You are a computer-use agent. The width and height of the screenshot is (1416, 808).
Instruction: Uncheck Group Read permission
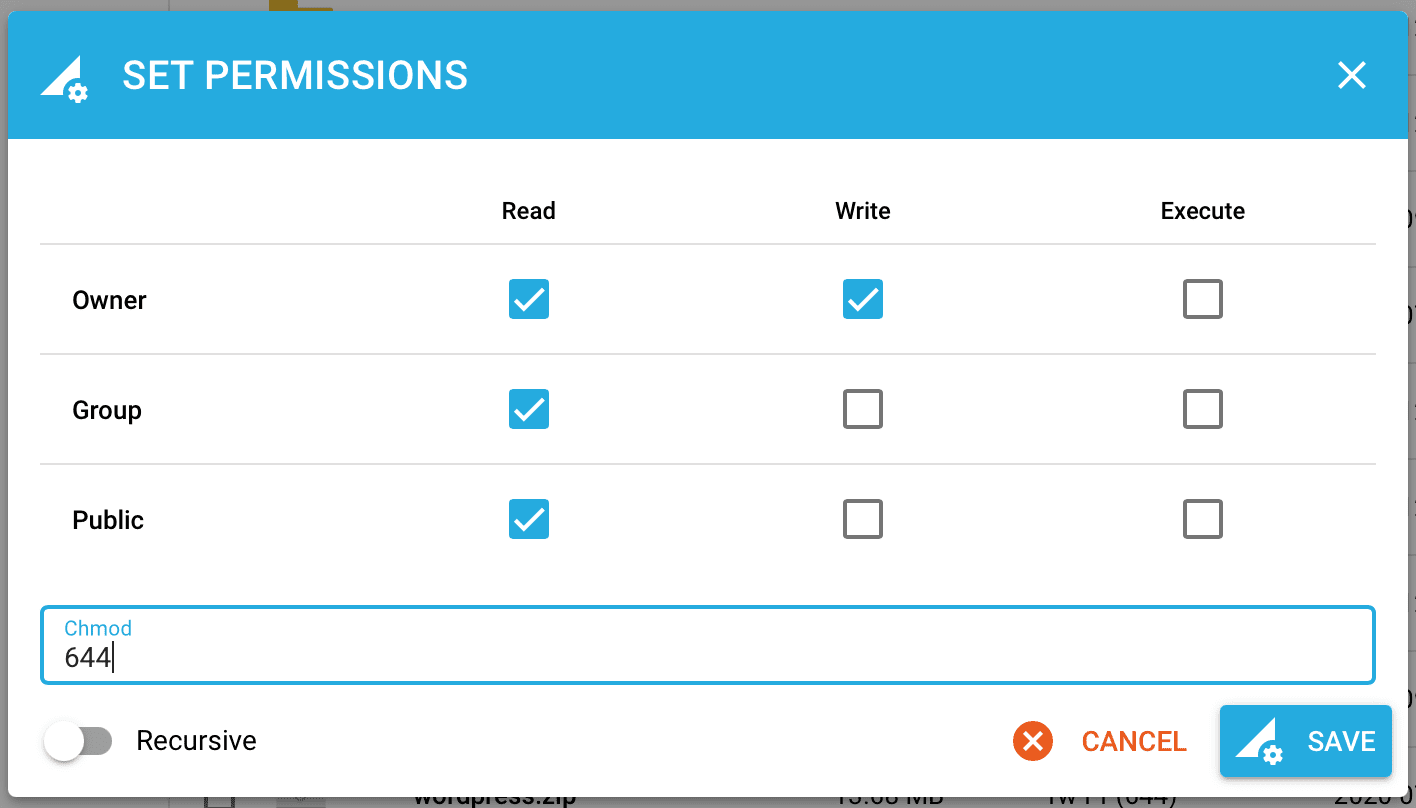528,409
